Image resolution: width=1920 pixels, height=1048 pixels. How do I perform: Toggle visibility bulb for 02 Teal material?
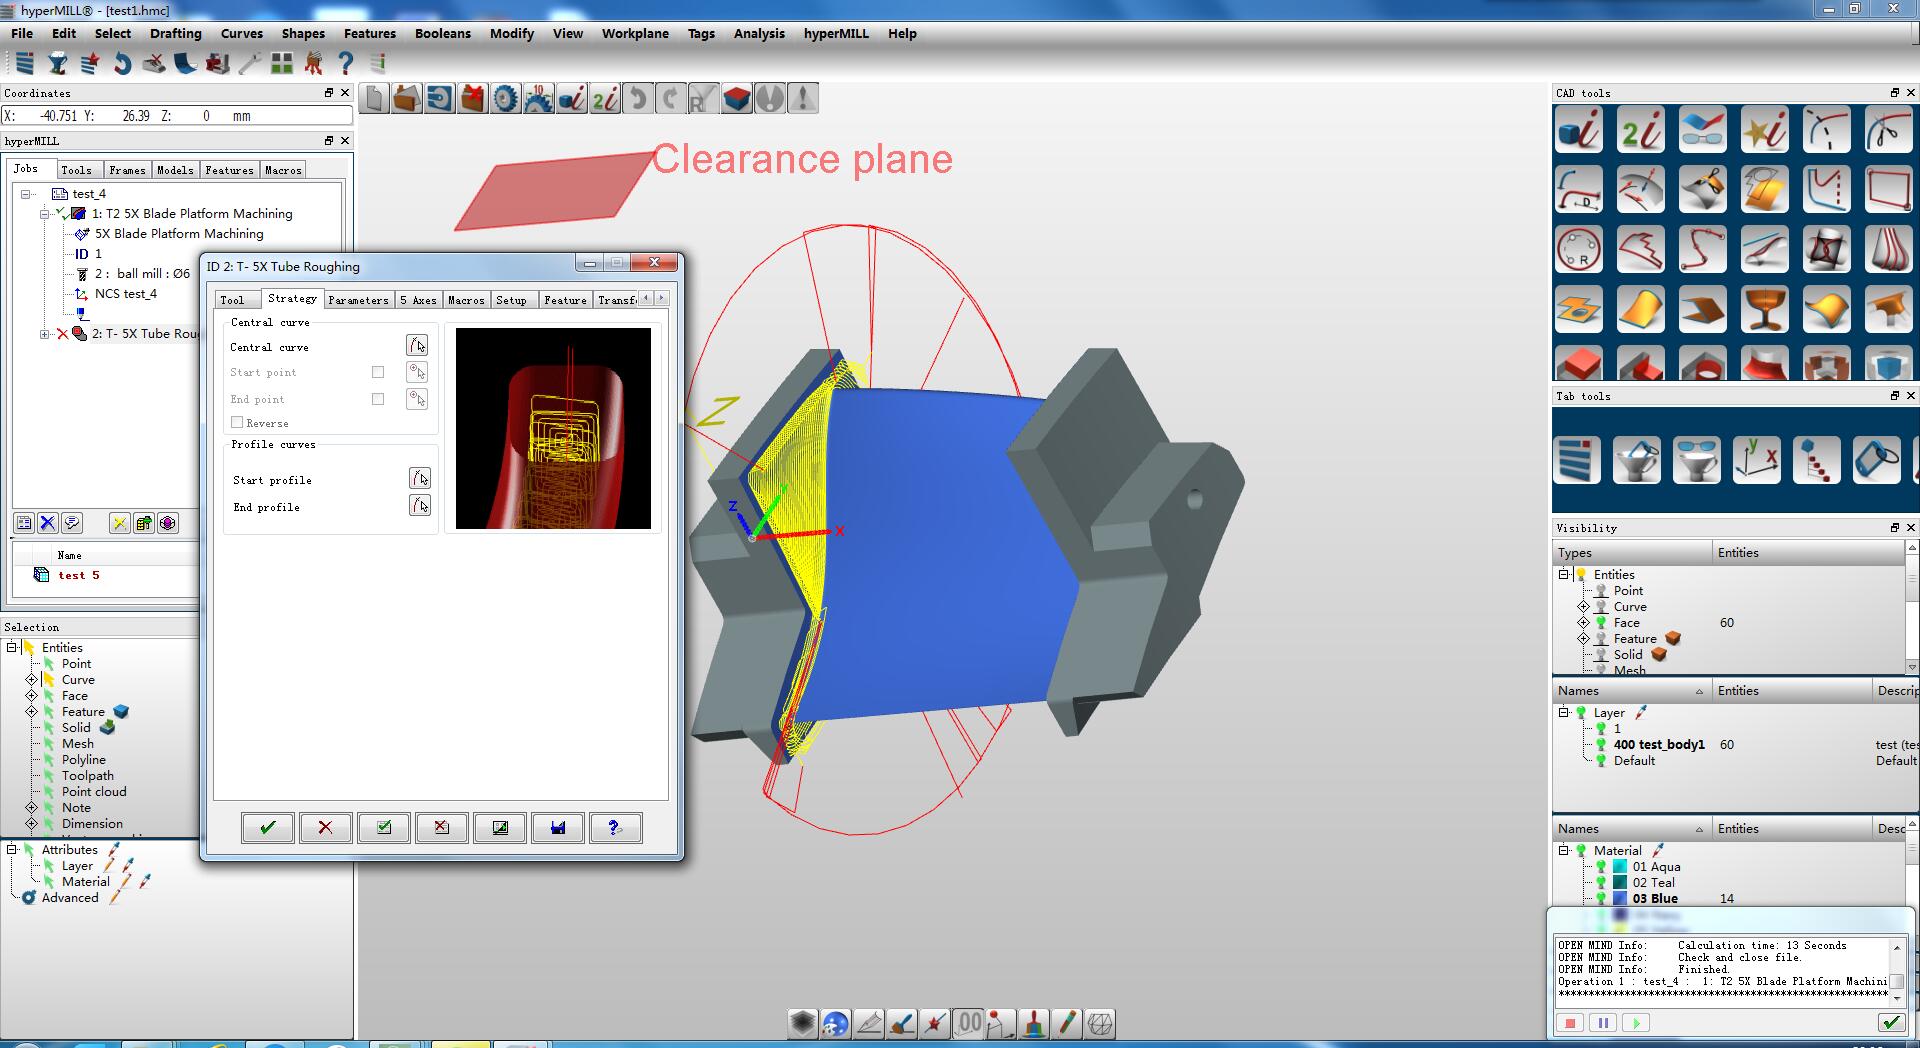[1601, 883]
